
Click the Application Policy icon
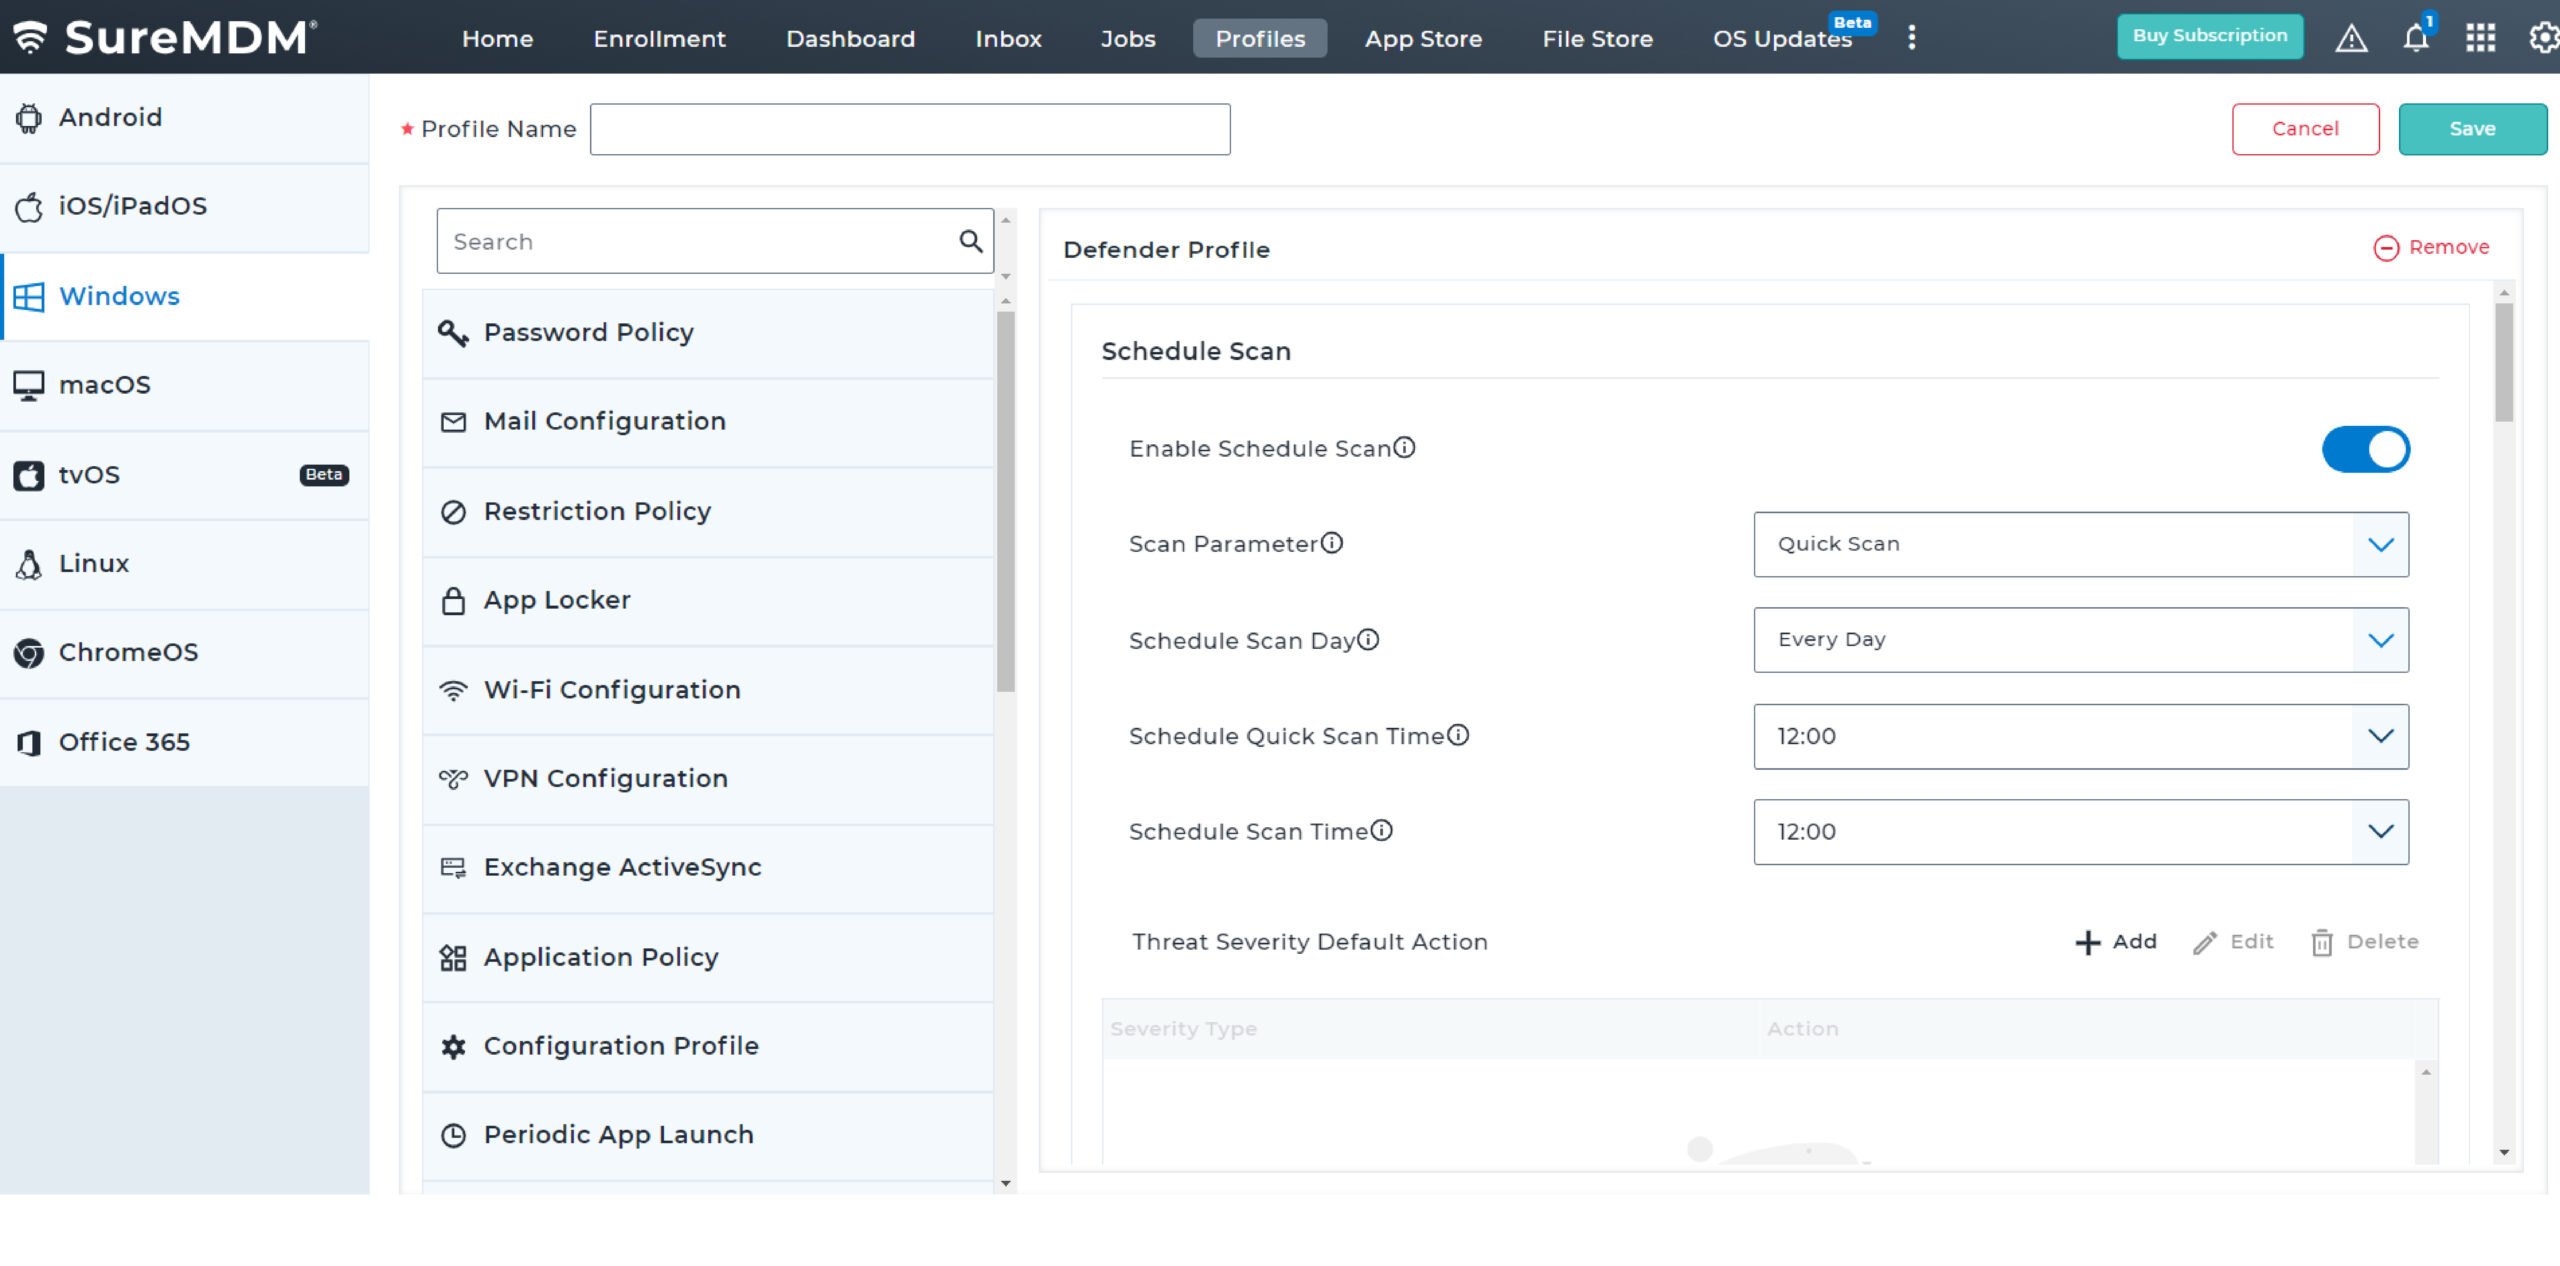pyautogui.click(x=453, y=958)
